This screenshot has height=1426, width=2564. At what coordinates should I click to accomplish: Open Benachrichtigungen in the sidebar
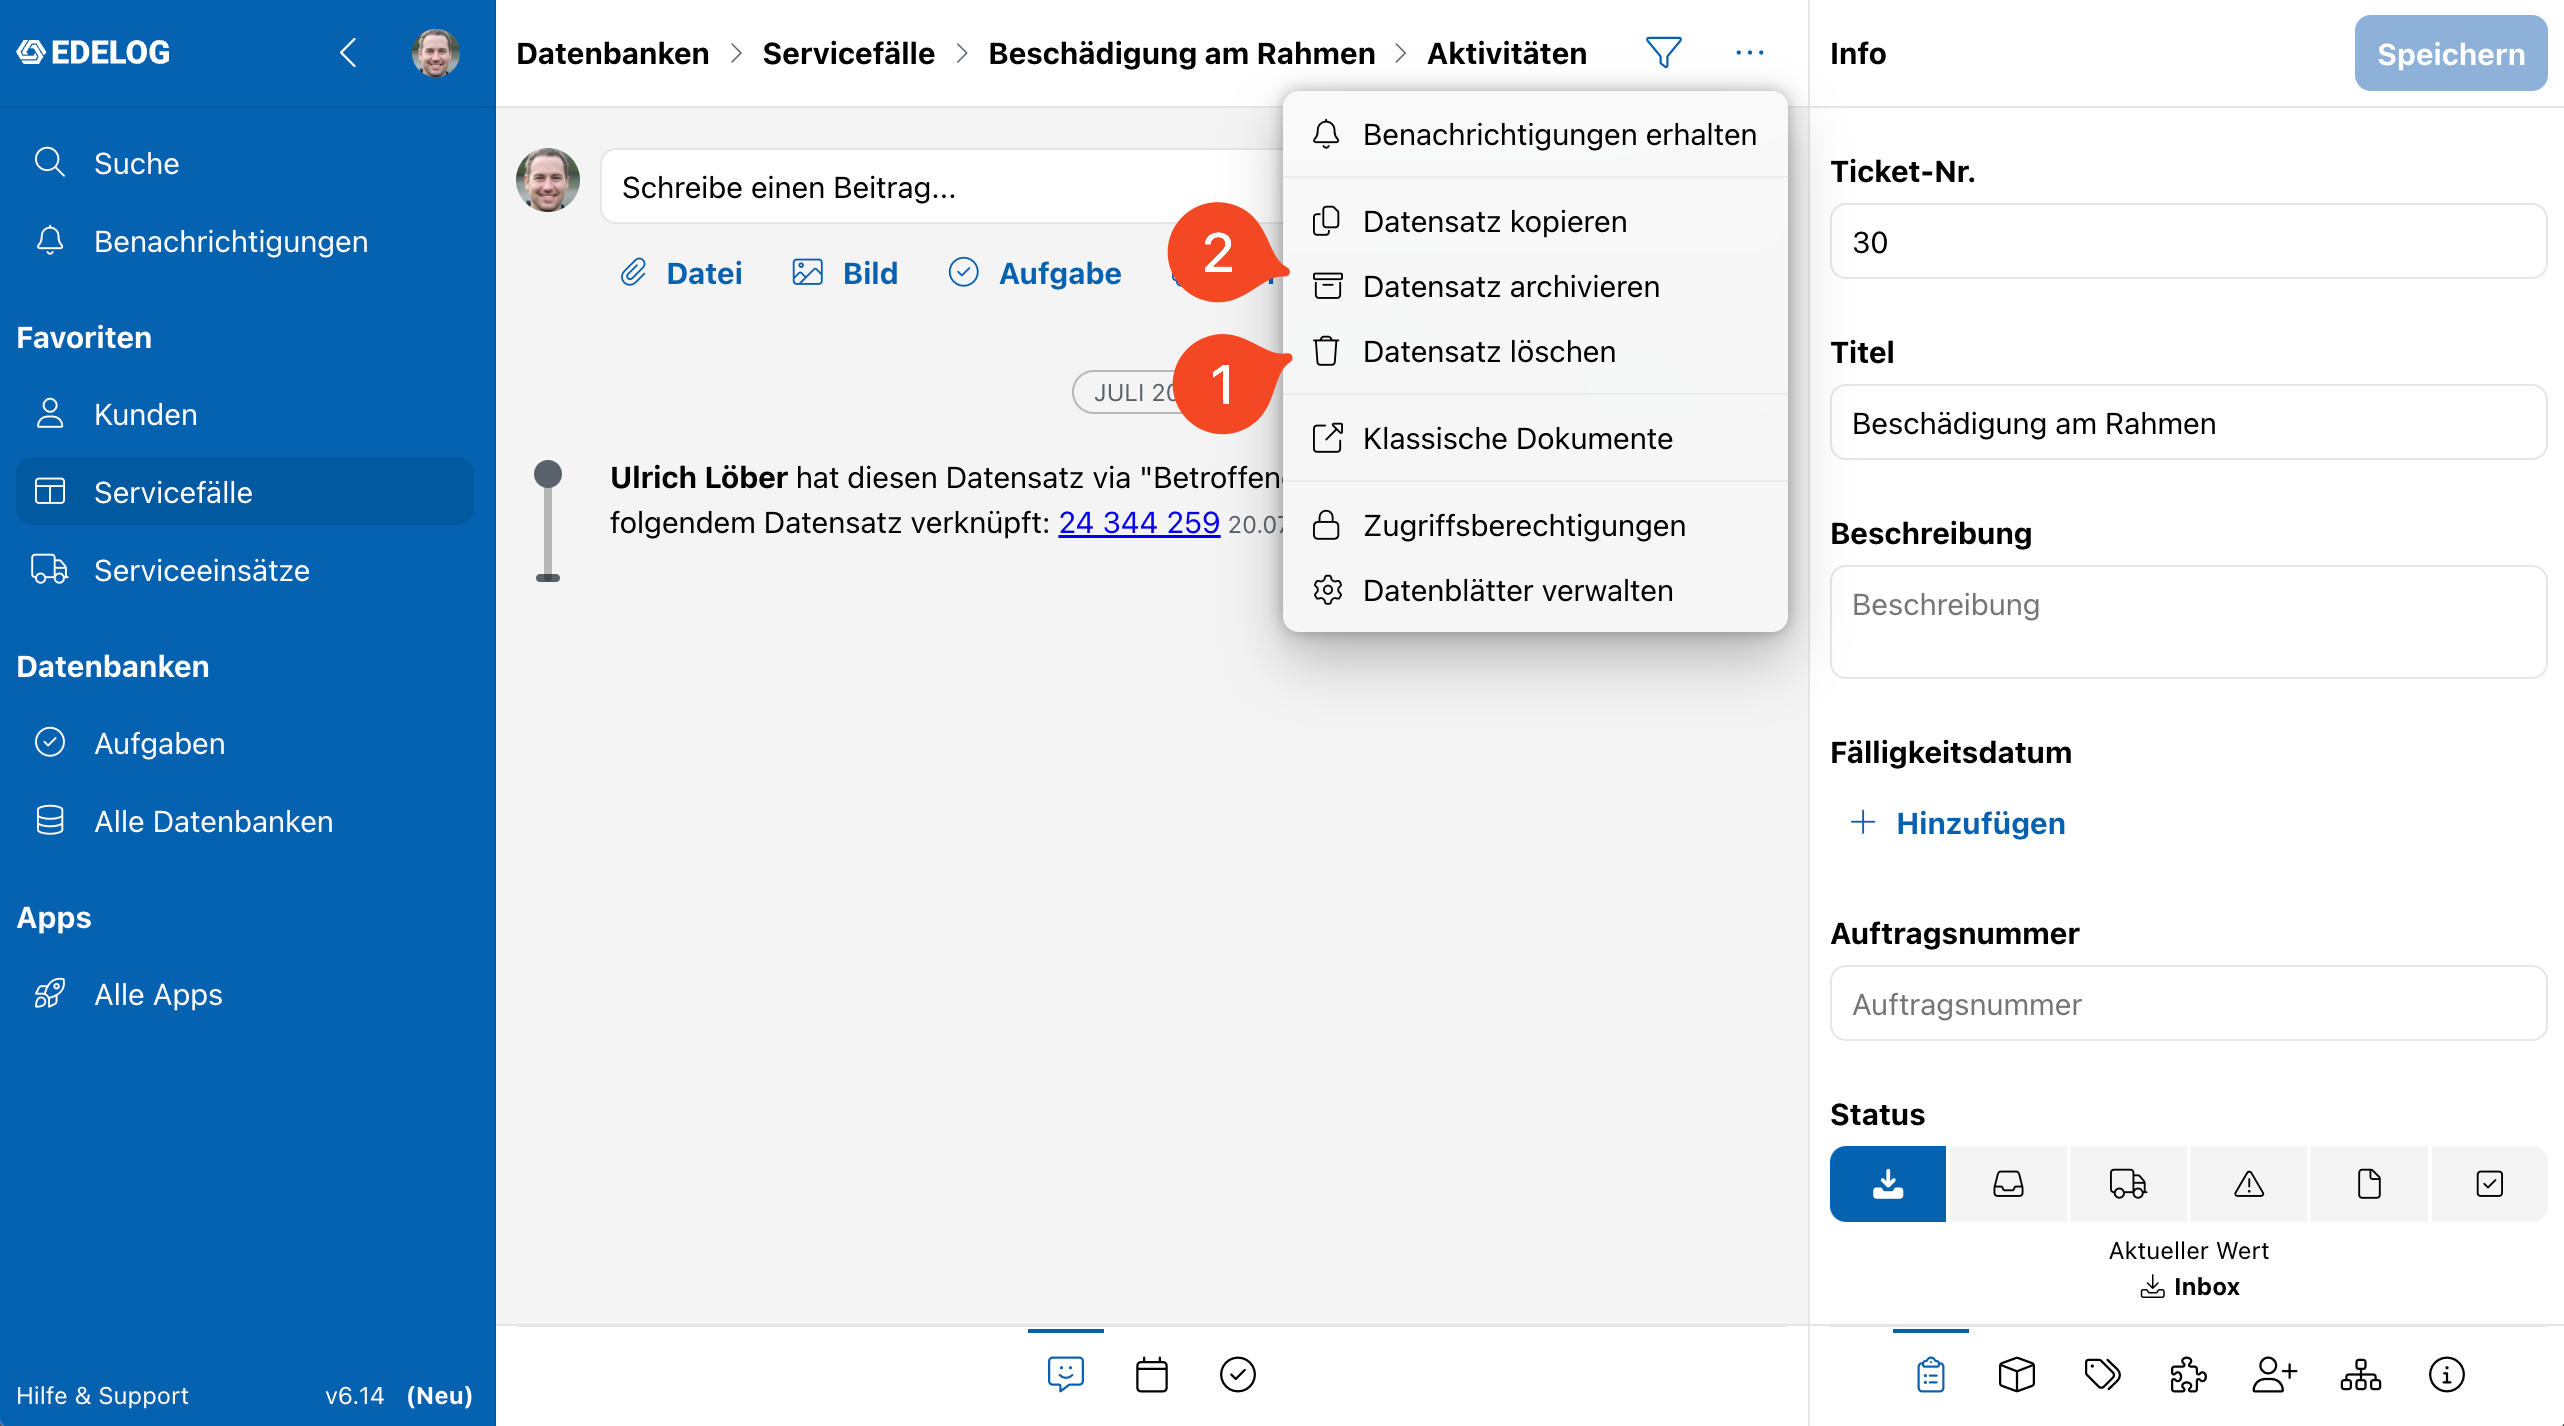tap(245, 241)
